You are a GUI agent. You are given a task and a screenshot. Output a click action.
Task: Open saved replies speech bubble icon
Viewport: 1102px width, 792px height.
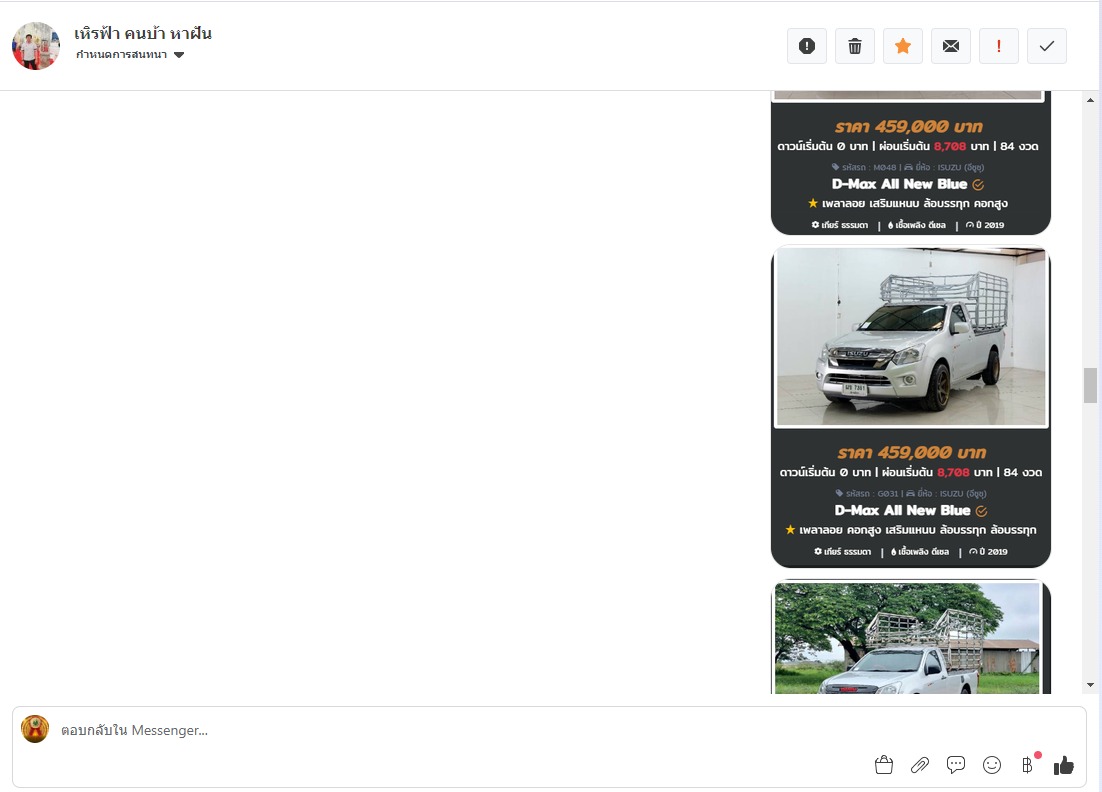tap(956, 765)
